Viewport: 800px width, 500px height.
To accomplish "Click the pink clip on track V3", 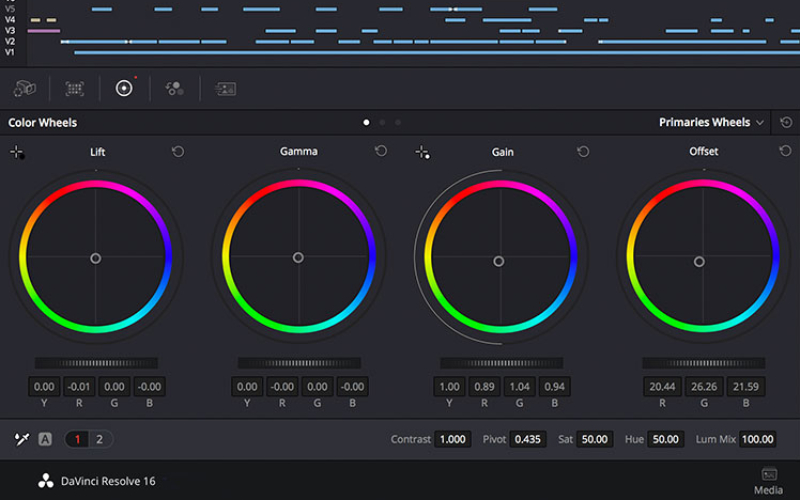I will [x=44, y=31].
